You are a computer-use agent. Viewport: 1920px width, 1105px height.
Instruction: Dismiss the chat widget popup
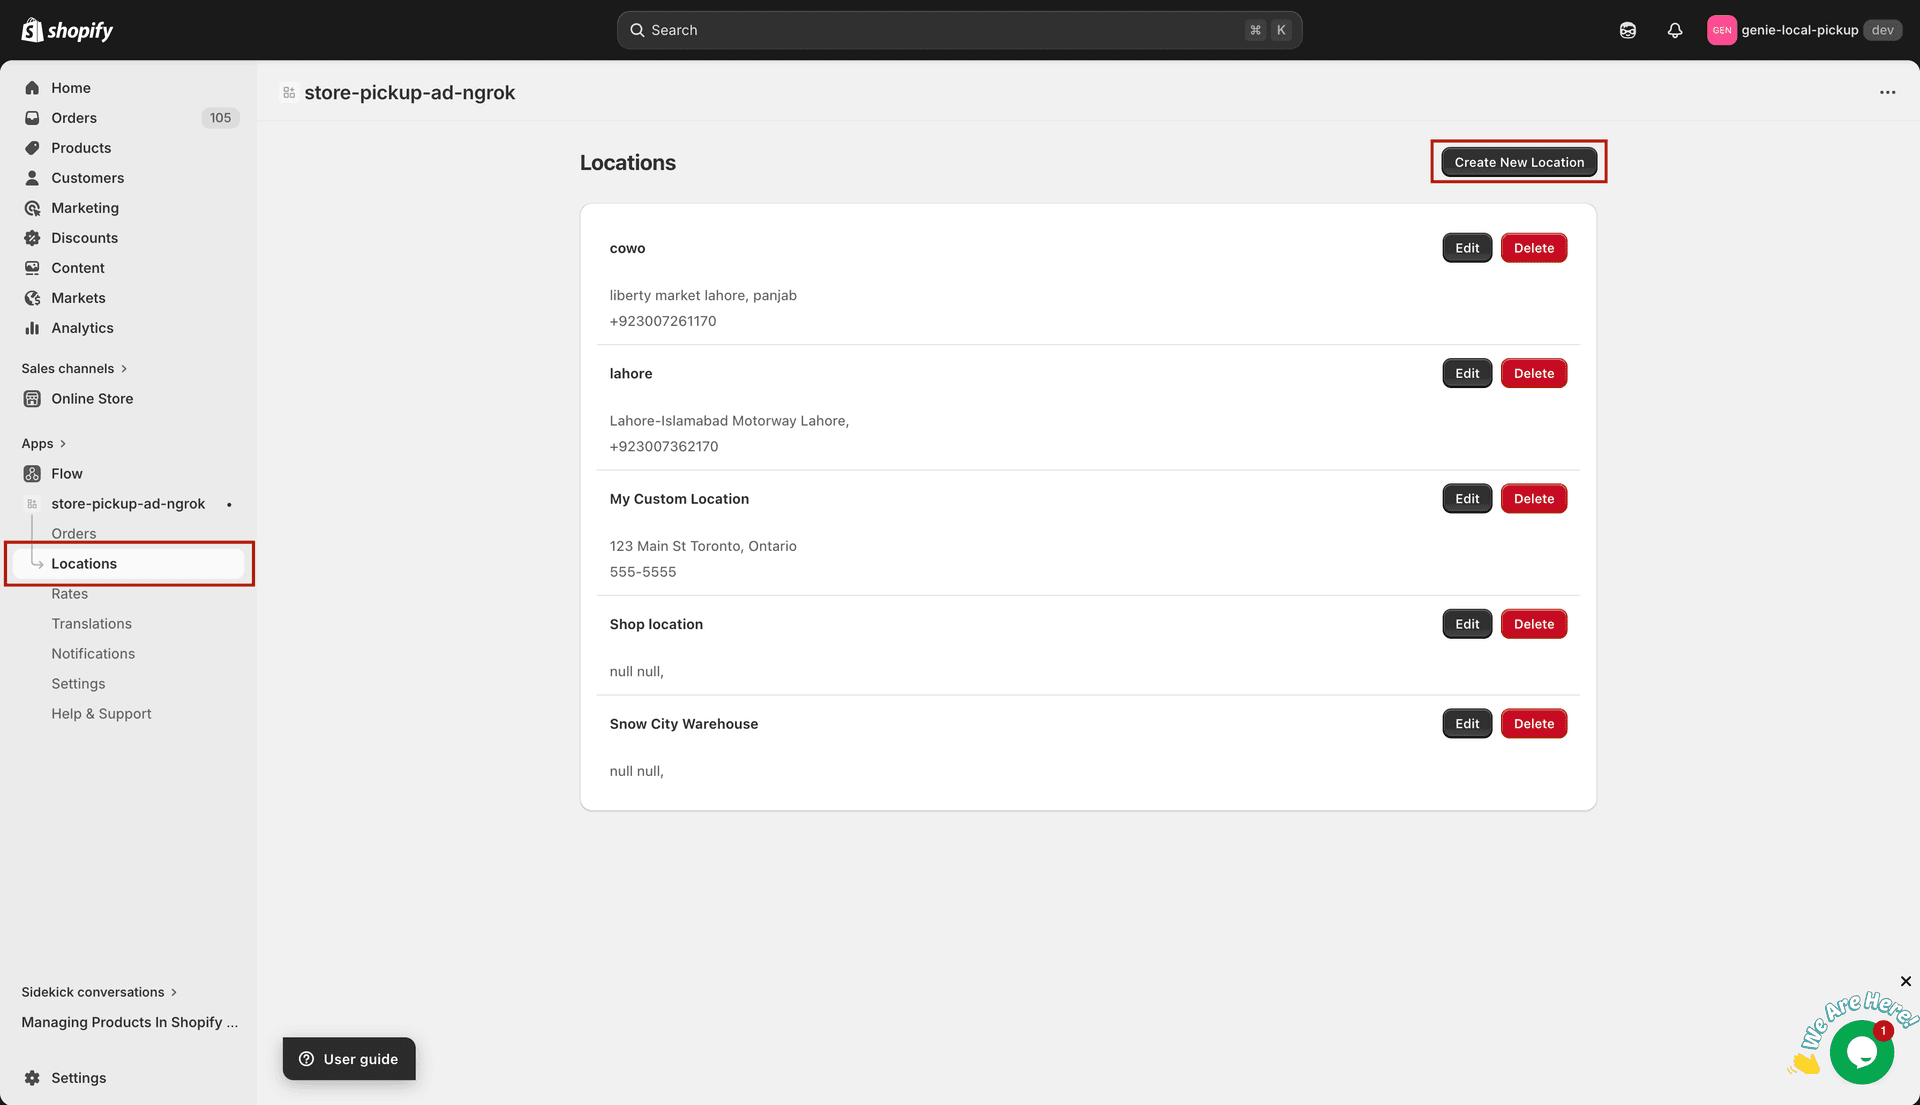pos(1905,982)
